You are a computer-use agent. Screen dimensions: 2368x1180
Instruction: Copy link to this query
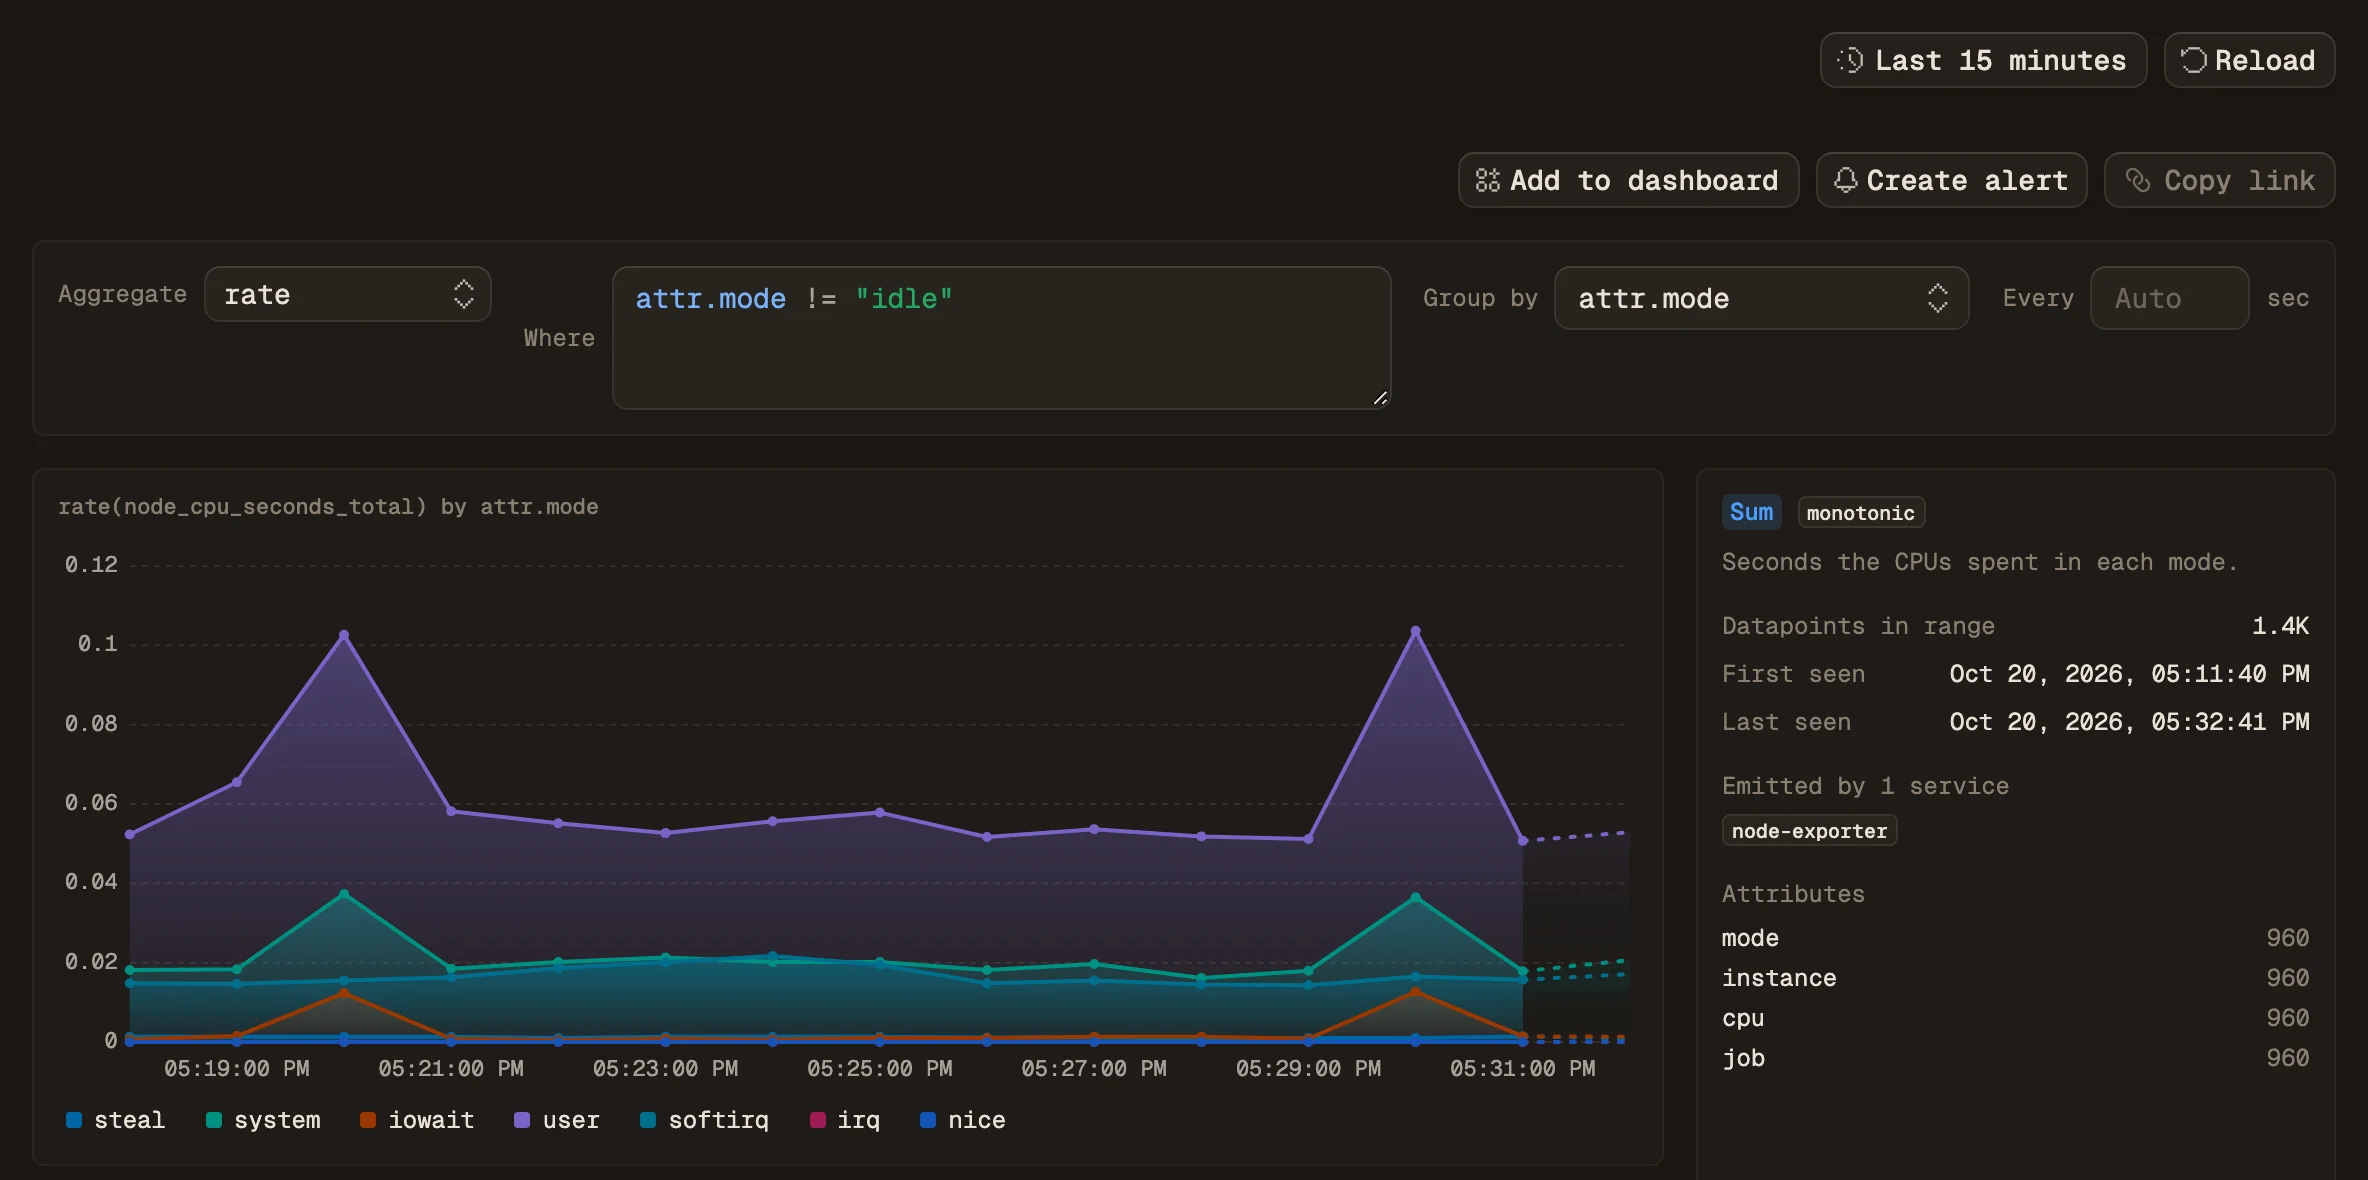coord(2219,180)
